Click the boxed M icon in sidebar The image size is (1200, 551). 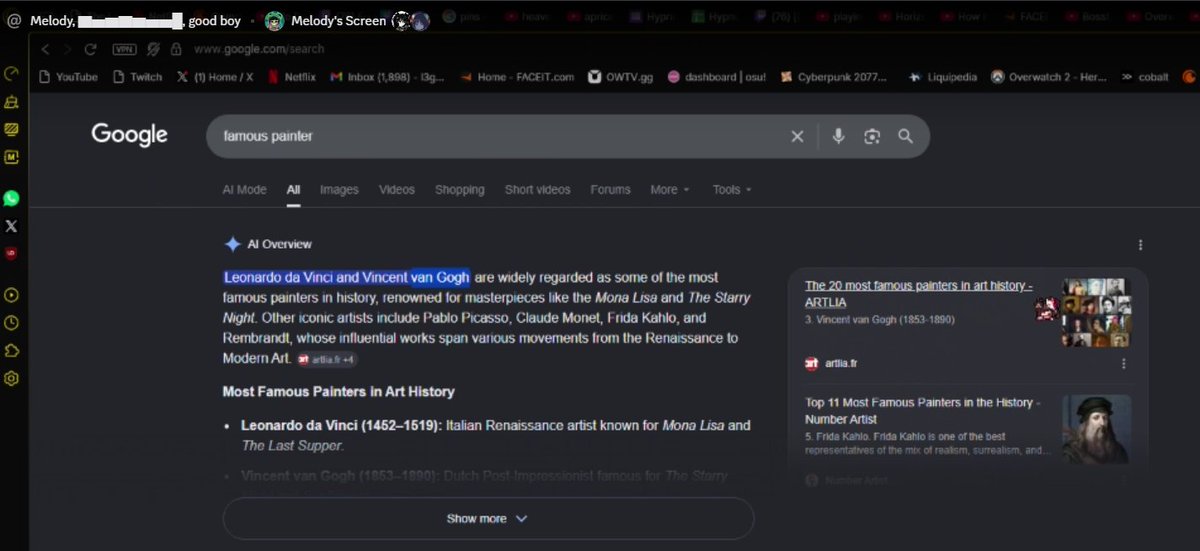point(12,157)
